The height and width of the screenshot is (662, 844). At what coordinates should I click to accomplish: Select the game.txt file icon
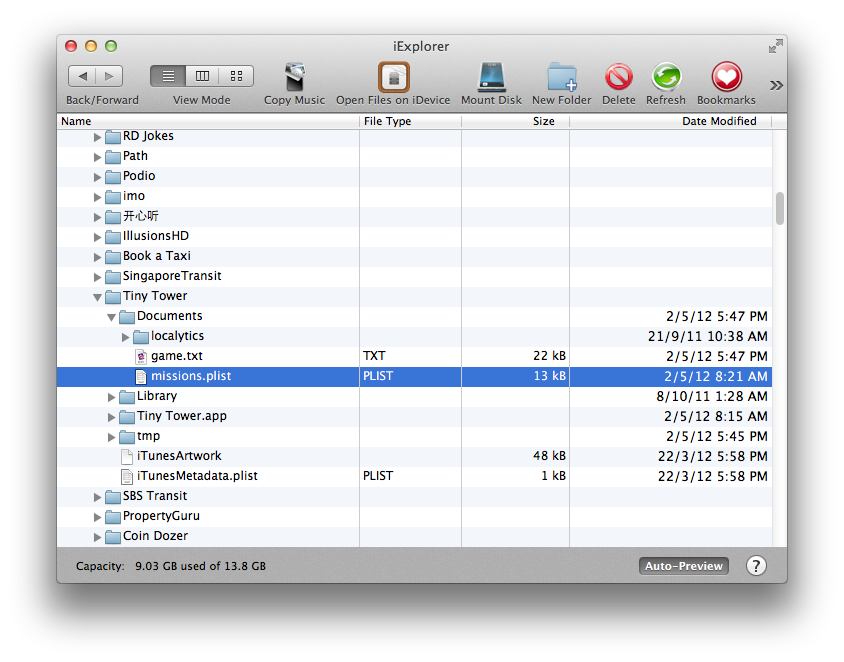pos(141,356)
